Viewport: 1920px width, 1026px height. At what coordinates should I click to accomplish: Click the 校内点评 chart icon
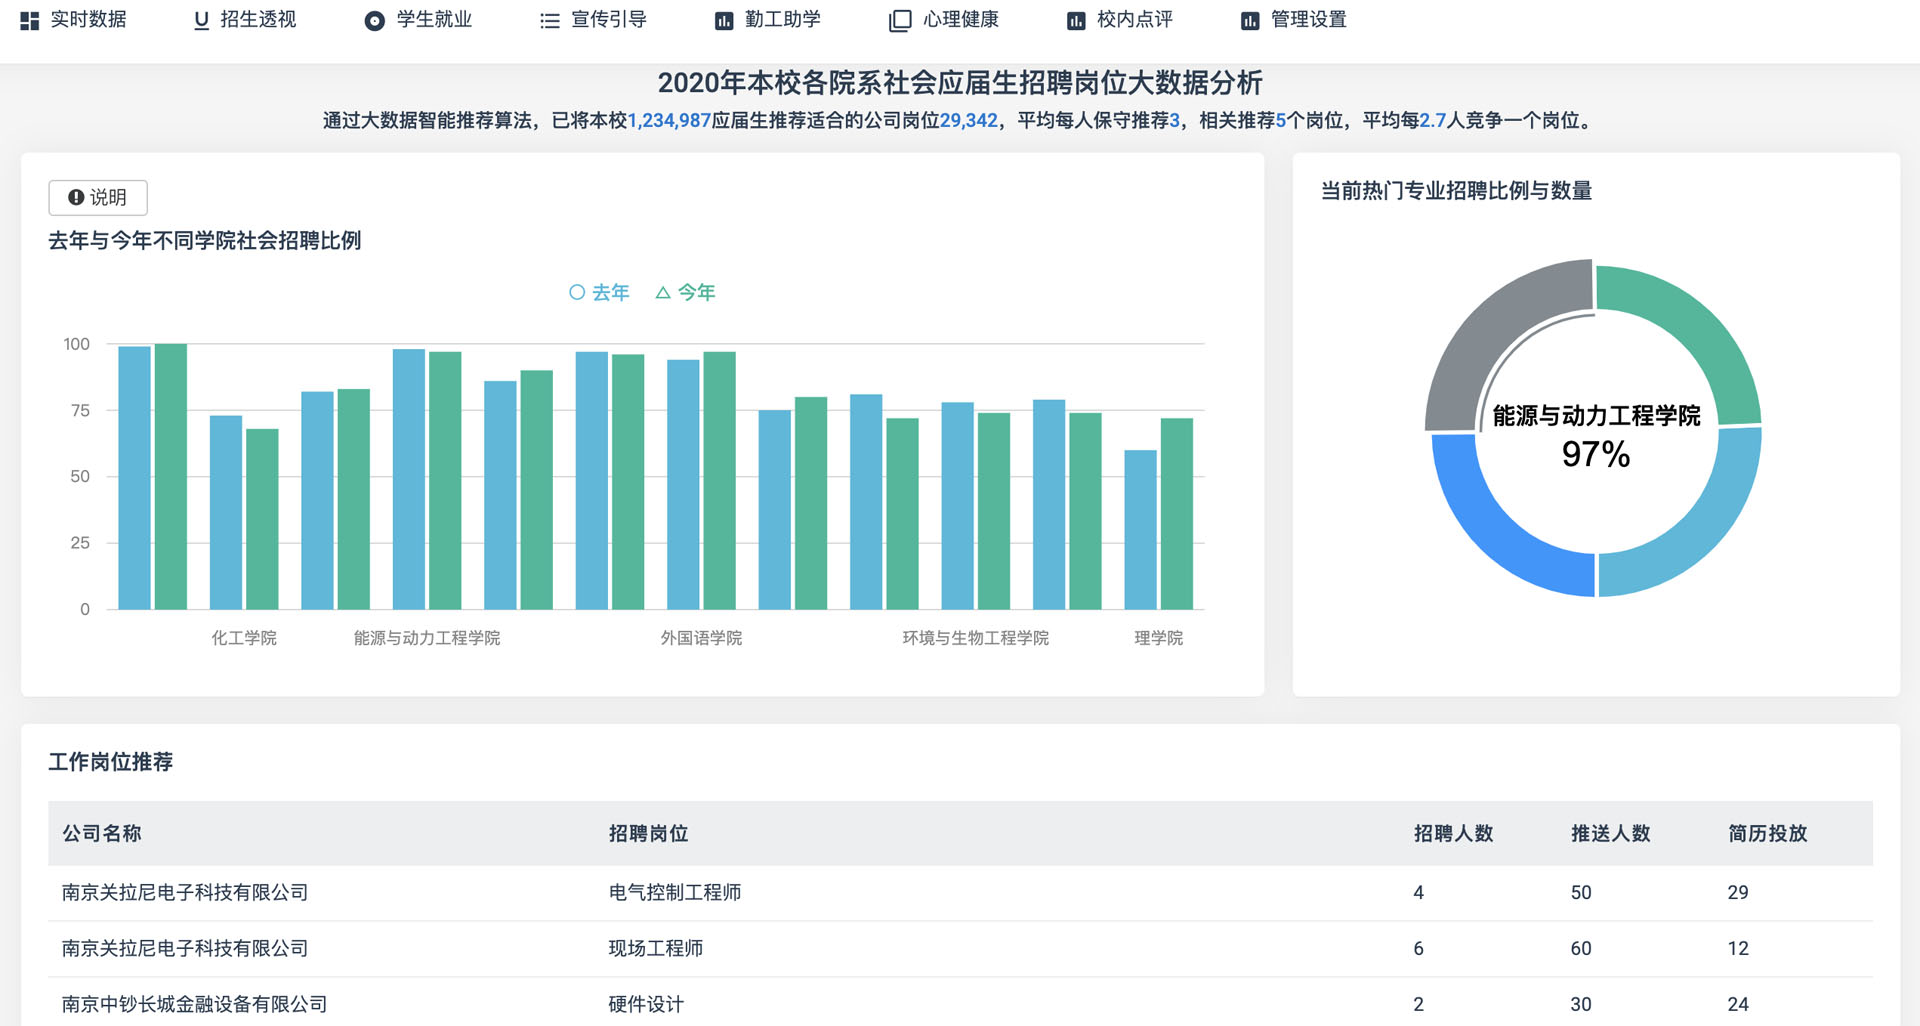pyautogui.click(x=1075, y=21)
